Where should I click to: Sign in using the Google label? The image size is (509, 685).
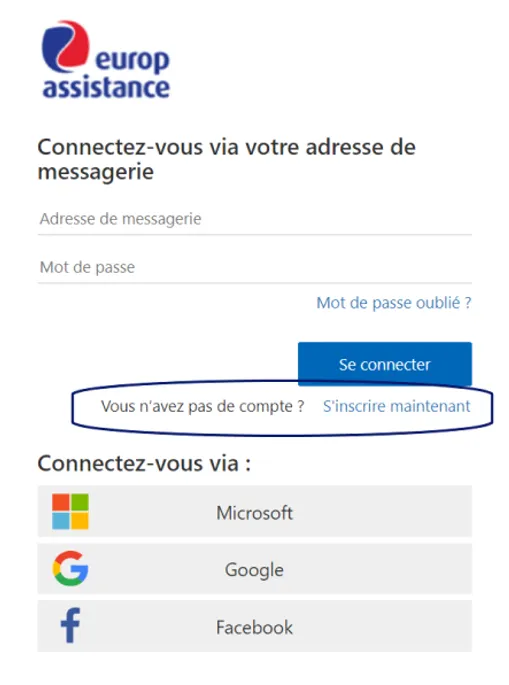coord(254,570)
